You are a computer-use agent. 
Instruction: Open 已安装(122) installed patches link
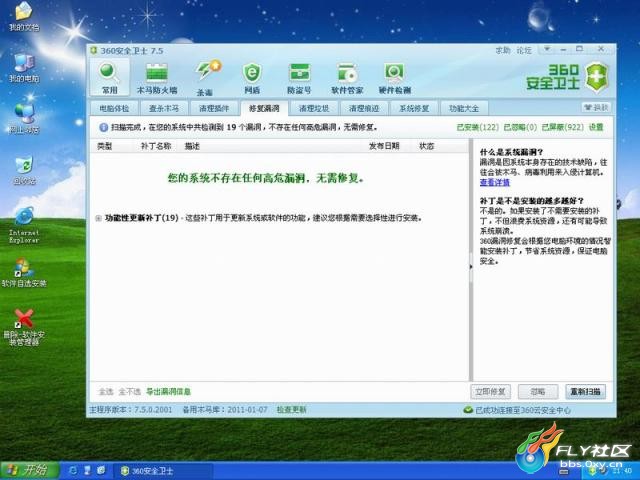click(478, 127)
